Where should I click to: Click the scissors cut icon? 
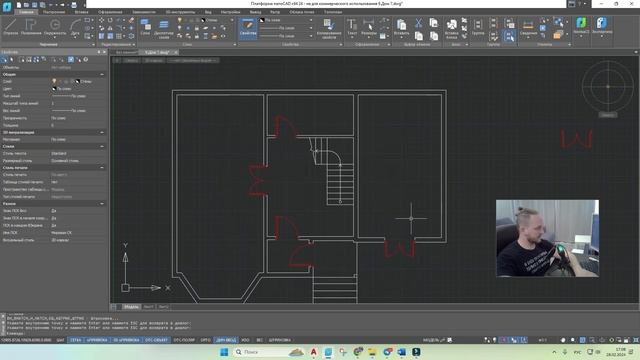(x=418, y=23)
